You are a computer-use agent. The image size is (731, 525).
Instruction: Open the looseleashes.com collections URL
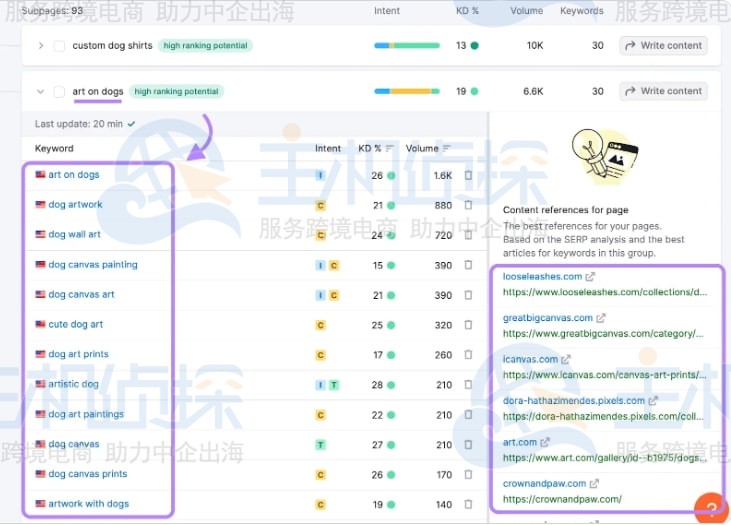click(x=605, y=292)
